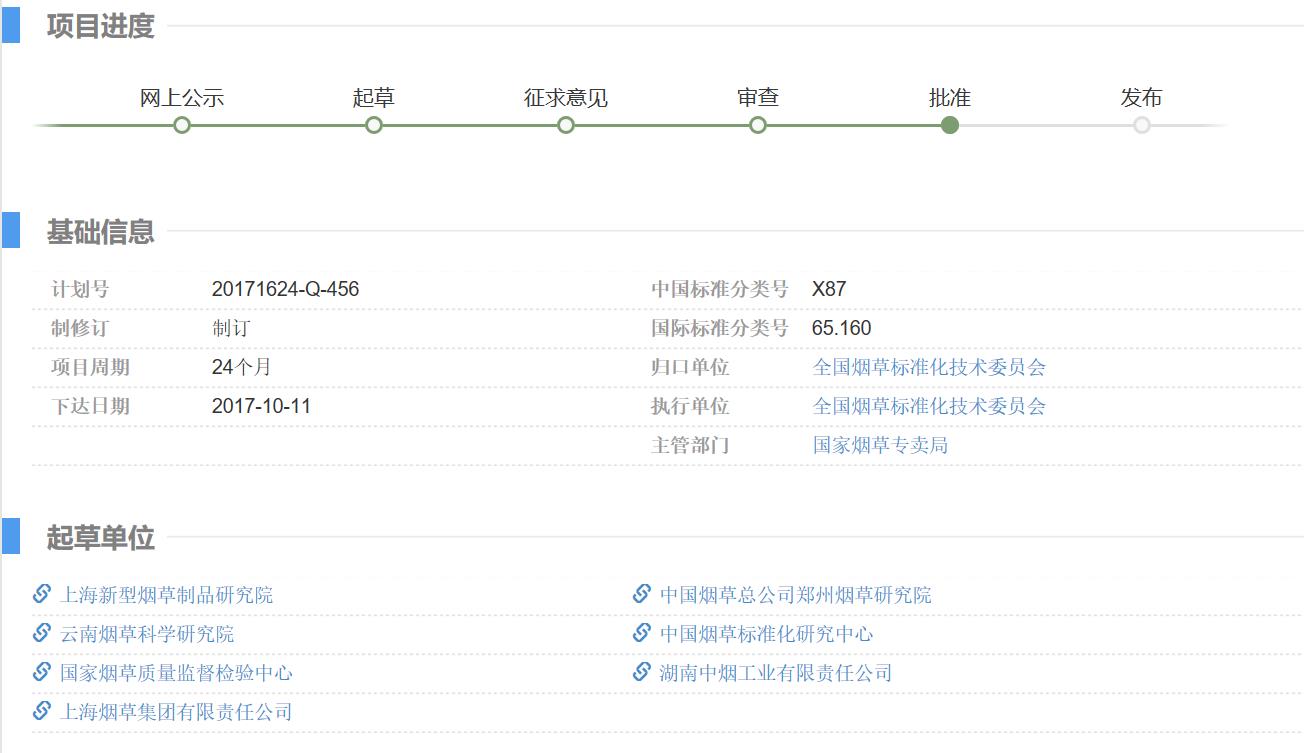Screen dimensions: 1304x753
Task: Click link icon beside 上海烟草集团有限责任公司
Action: pyautogui.click(x=42, y=711)
